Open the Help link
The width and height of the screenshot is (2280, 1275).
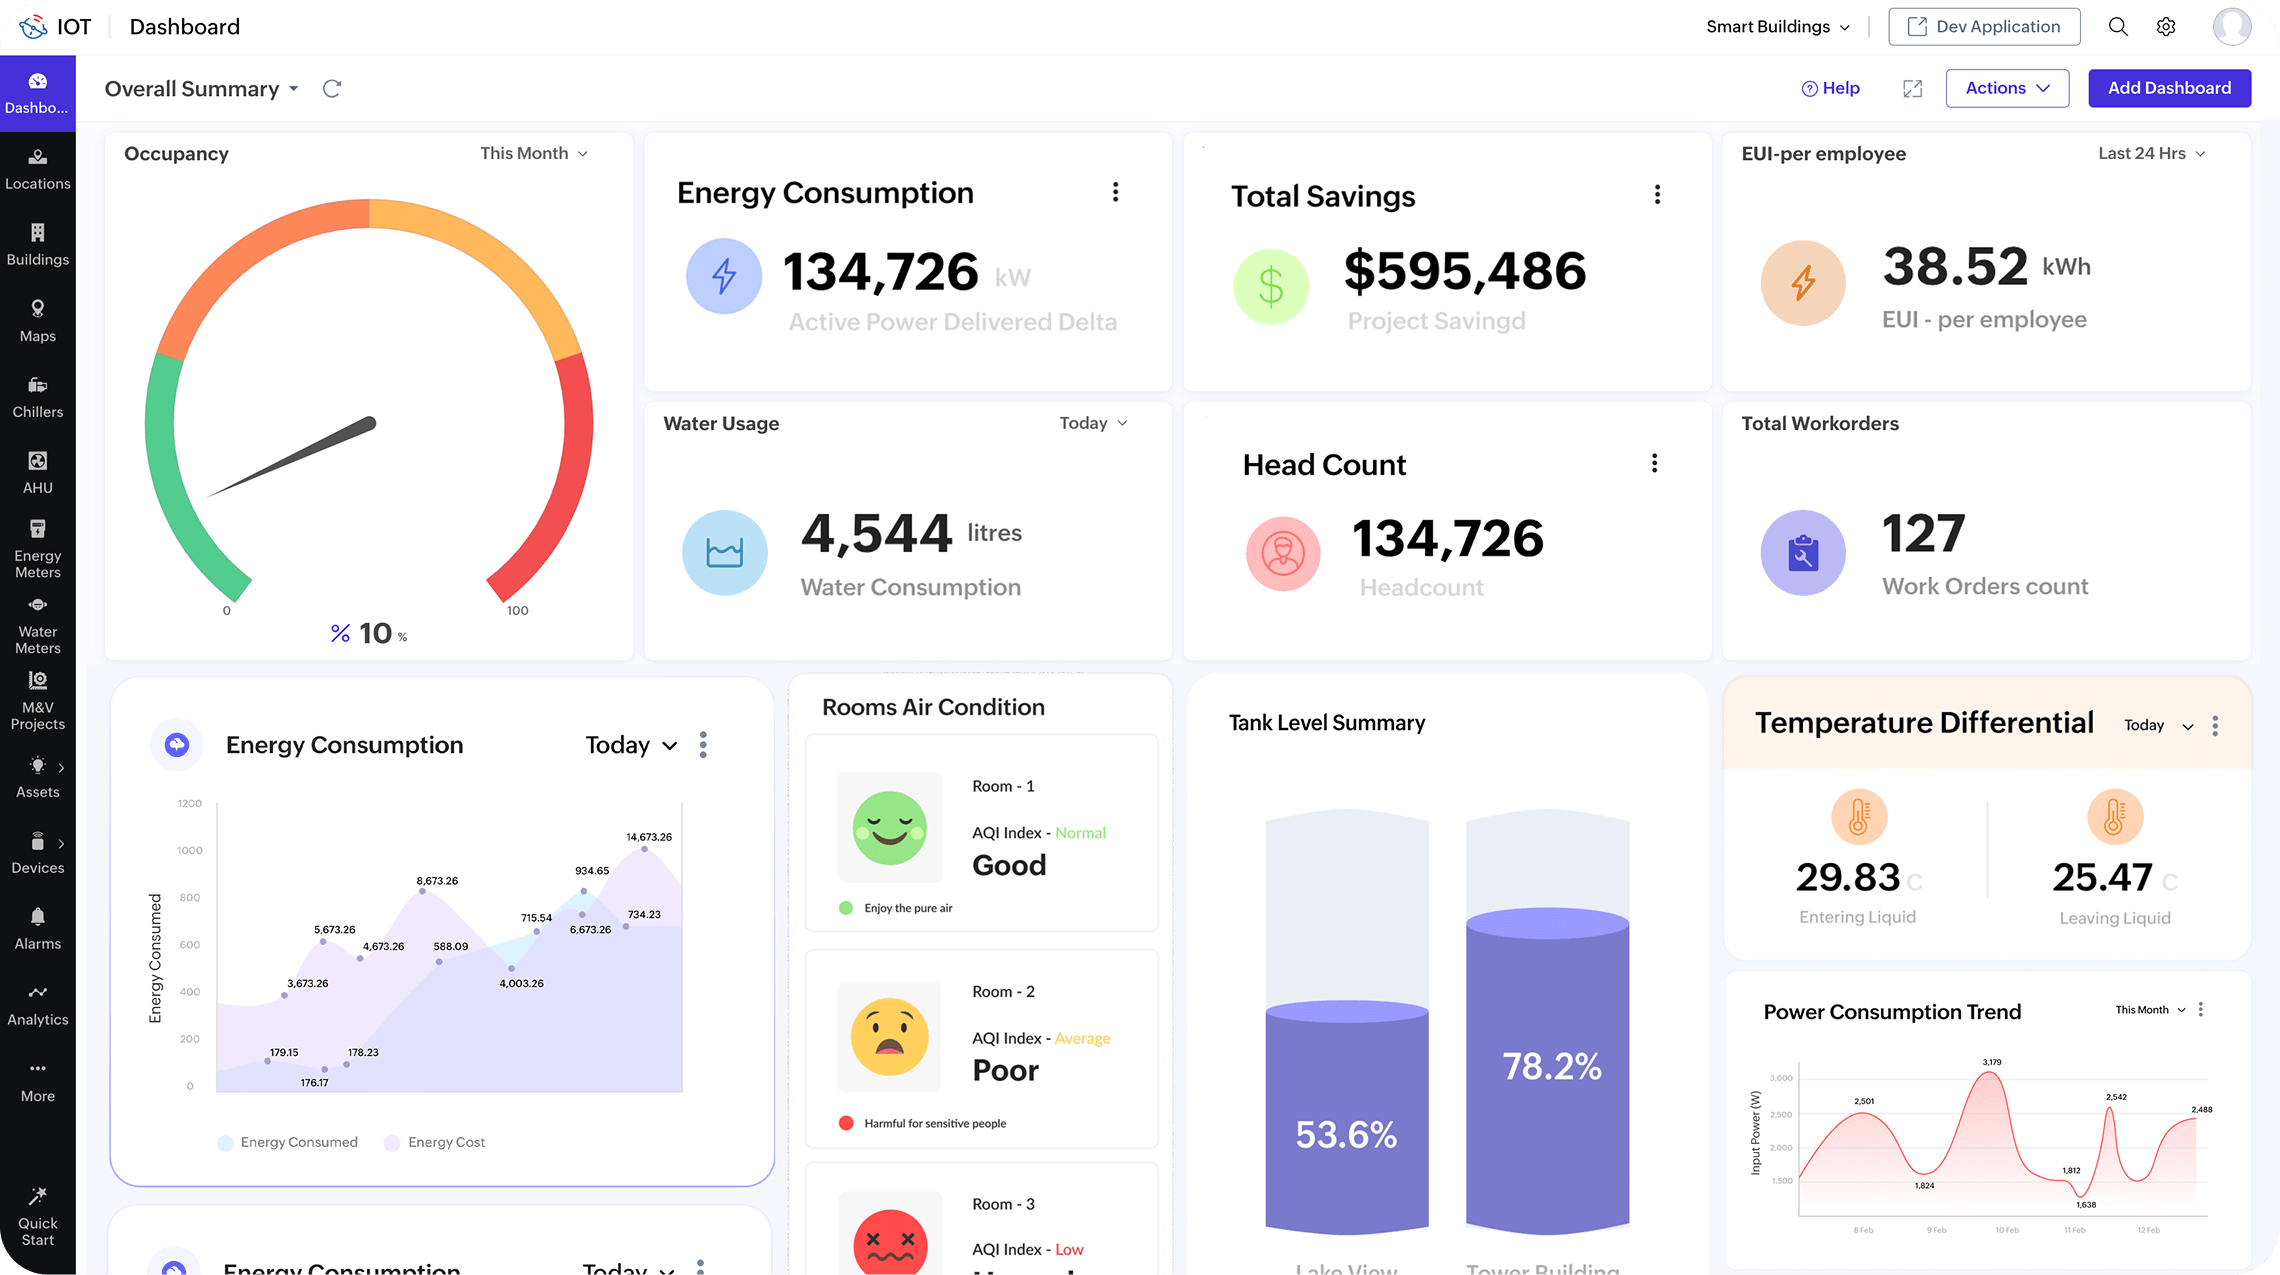[1830, 88]
